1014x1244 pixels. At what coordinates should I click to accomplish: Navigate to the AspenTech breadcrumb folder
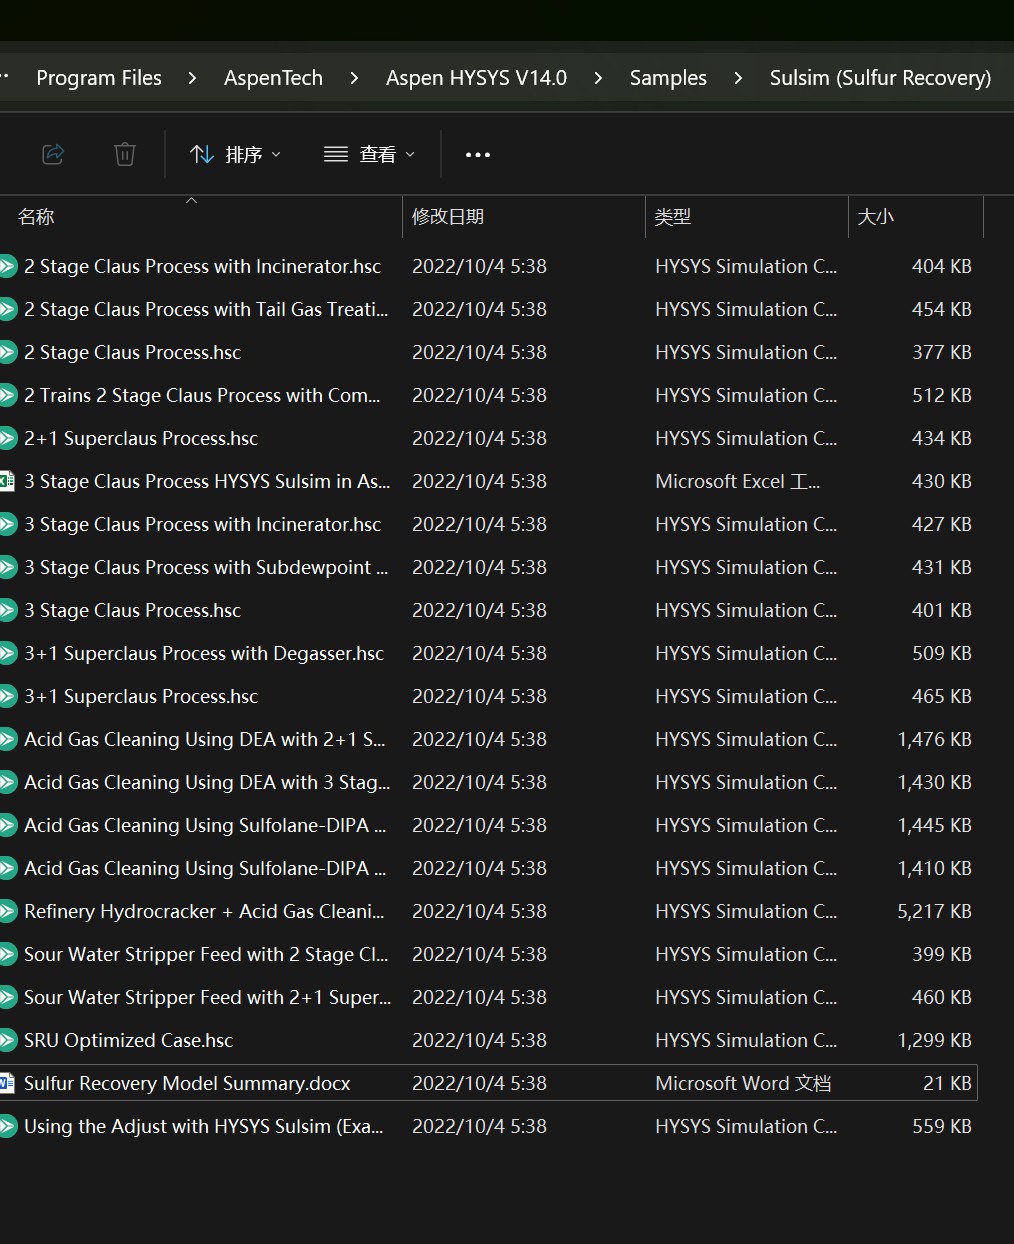point(273,78)
